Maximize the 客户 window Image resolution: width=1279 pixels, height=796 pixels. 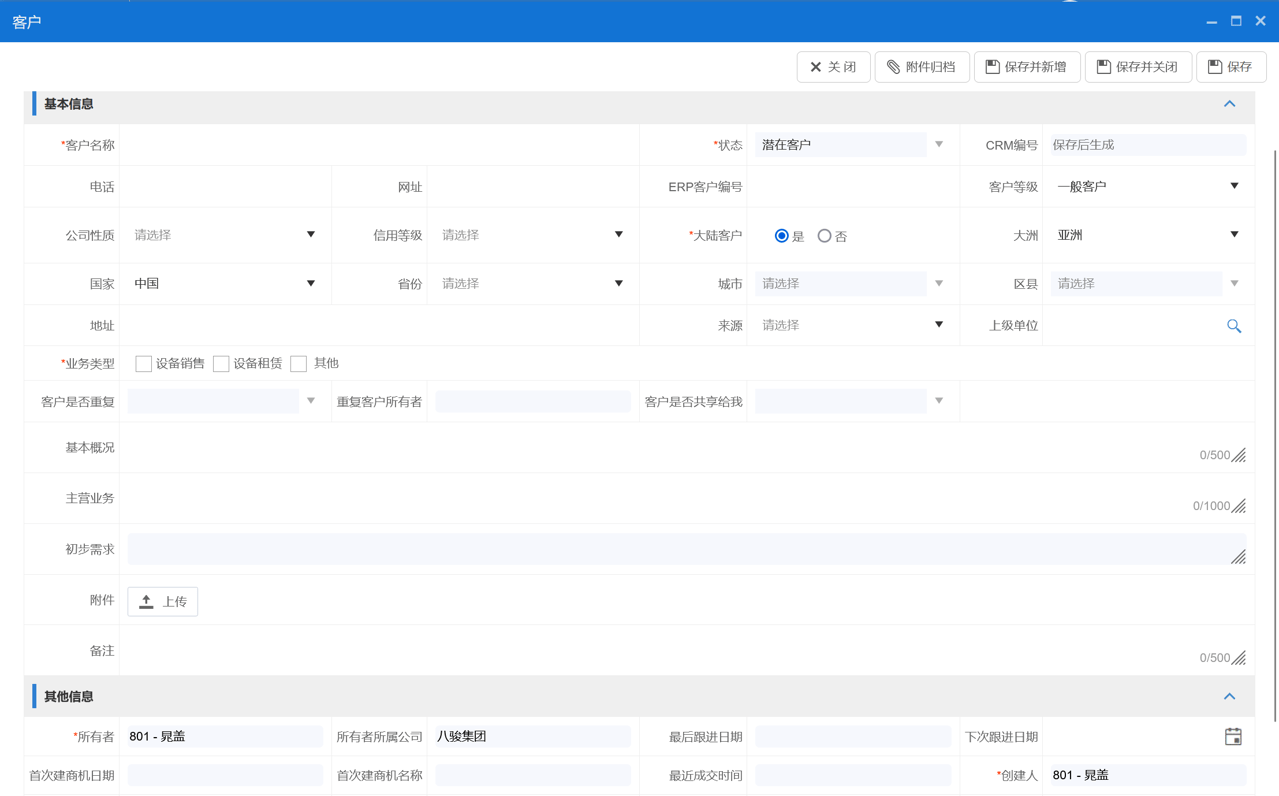coord(1236,21)
